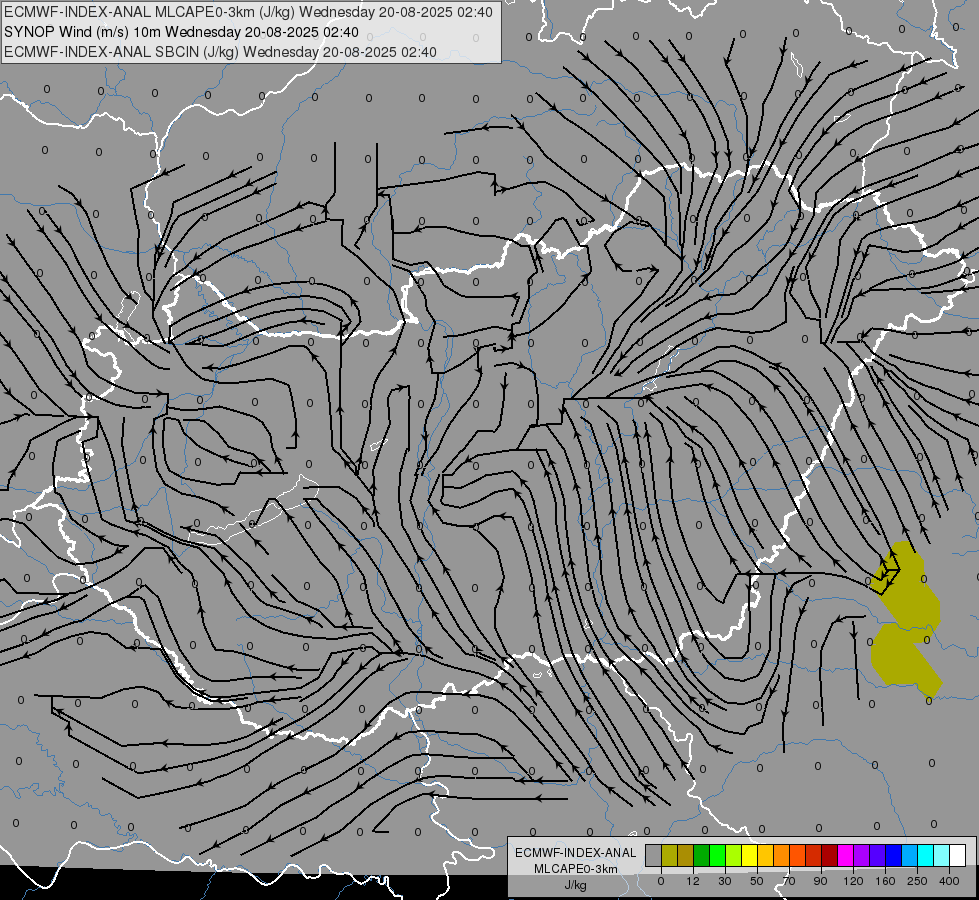Select the bright cyan legend swatch
This screenshot has height=900, width=979.
pyautogui.click(x=926, y=855)
